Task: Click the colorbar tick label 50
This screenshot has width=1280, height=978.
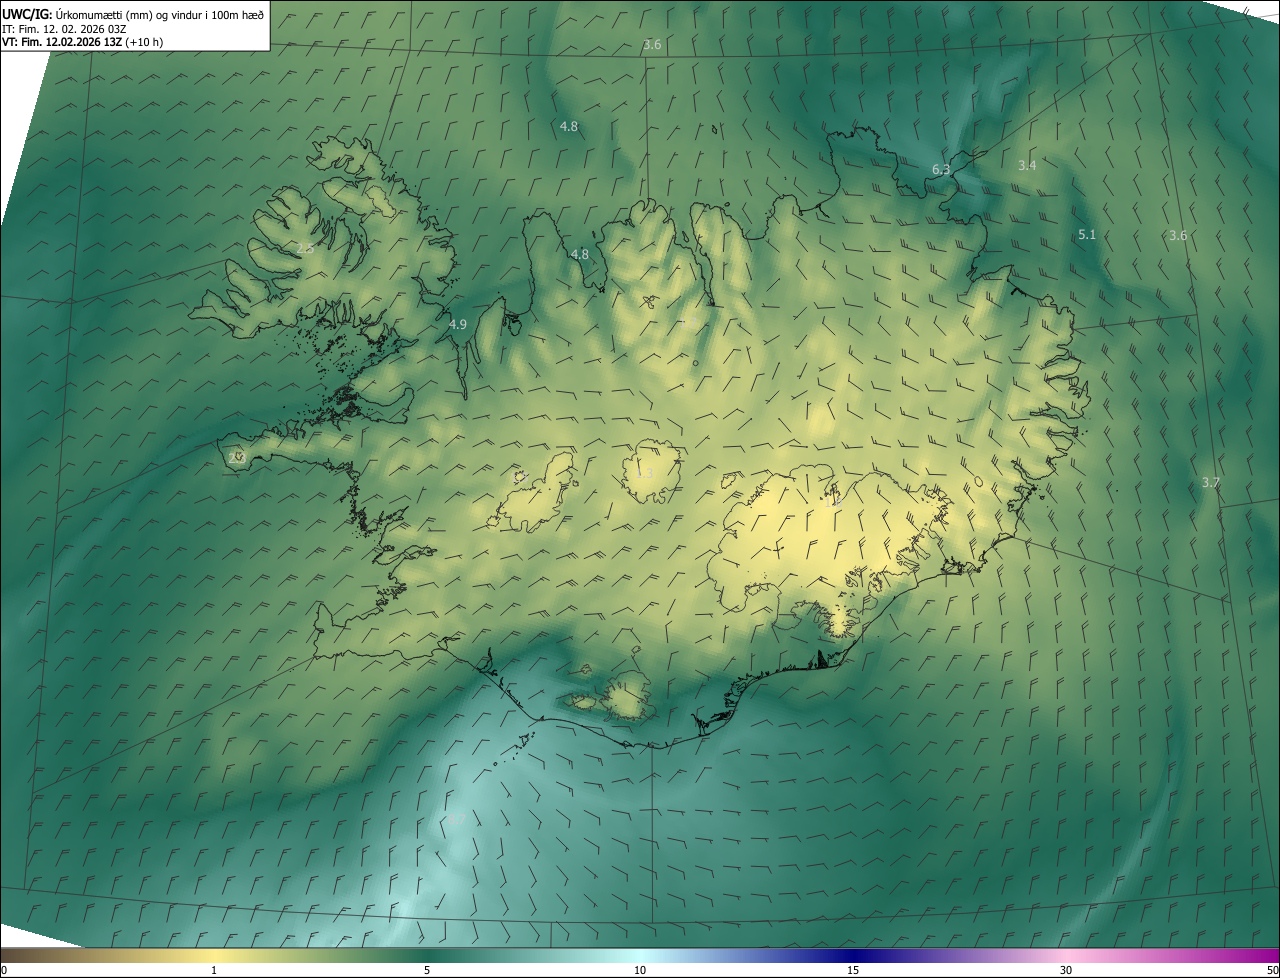Action: point(1272,970)
